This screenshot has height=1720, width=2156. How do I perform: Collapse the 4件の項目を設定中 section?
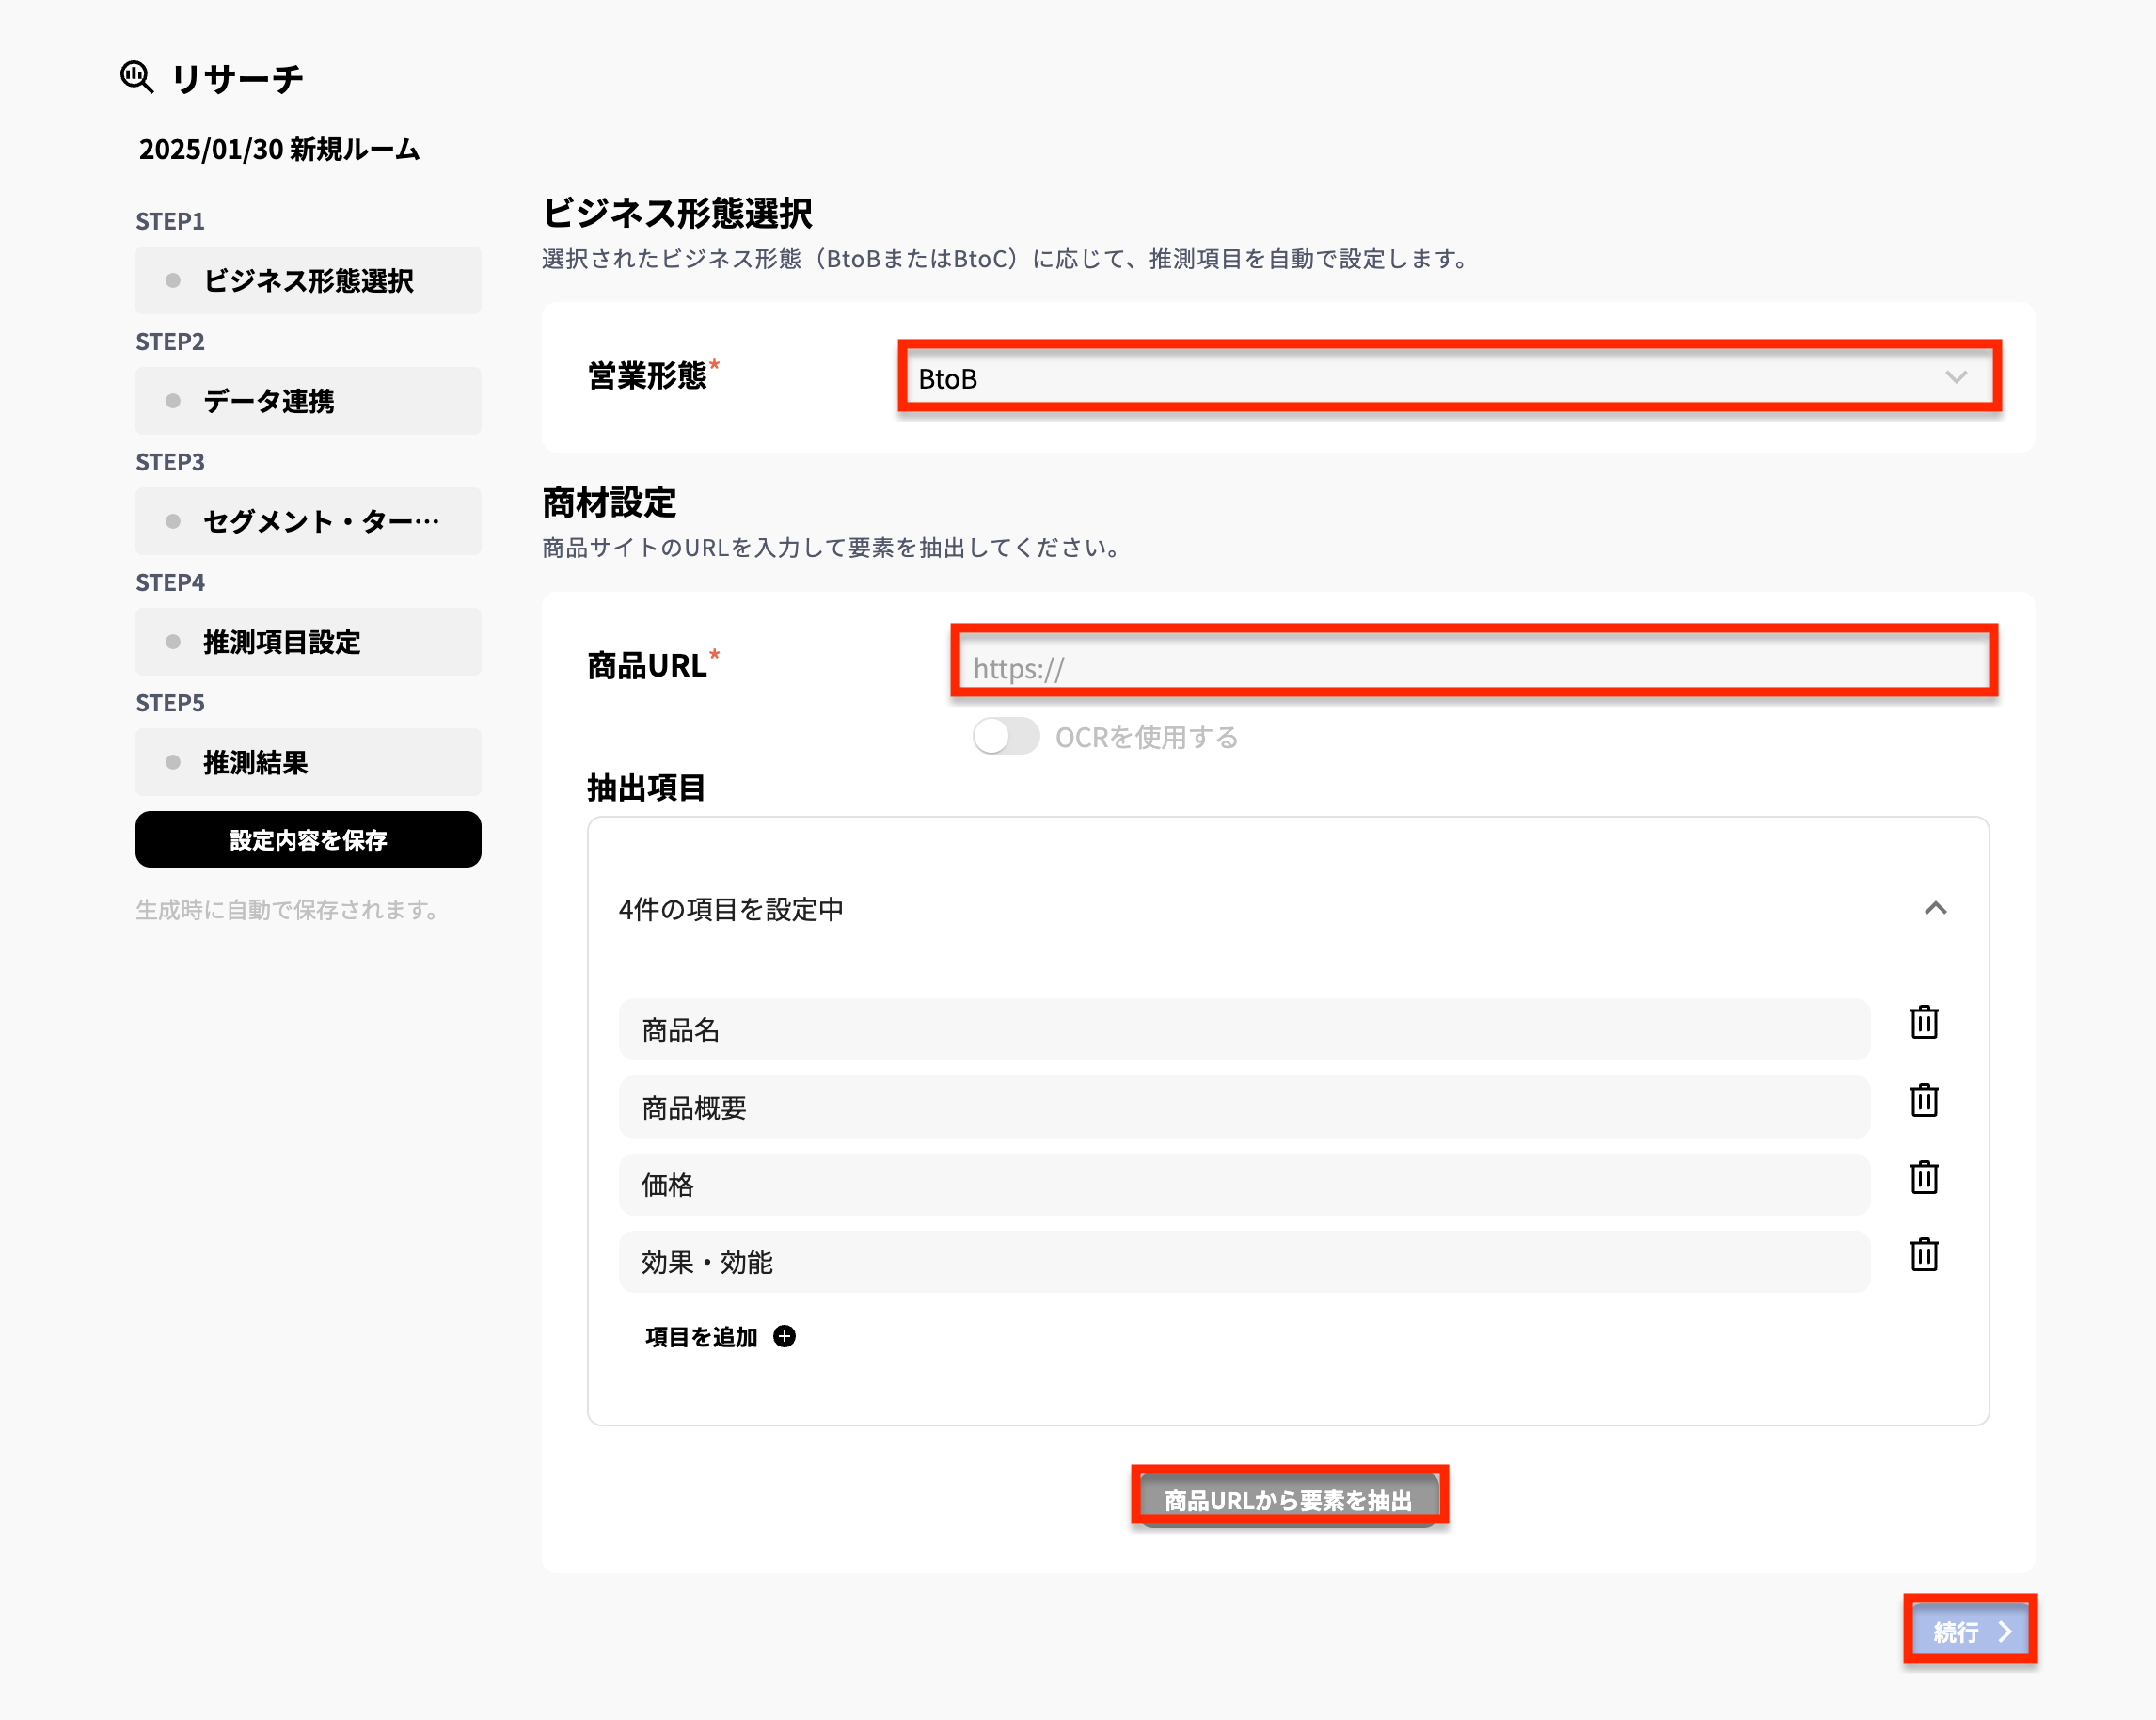1938,908
